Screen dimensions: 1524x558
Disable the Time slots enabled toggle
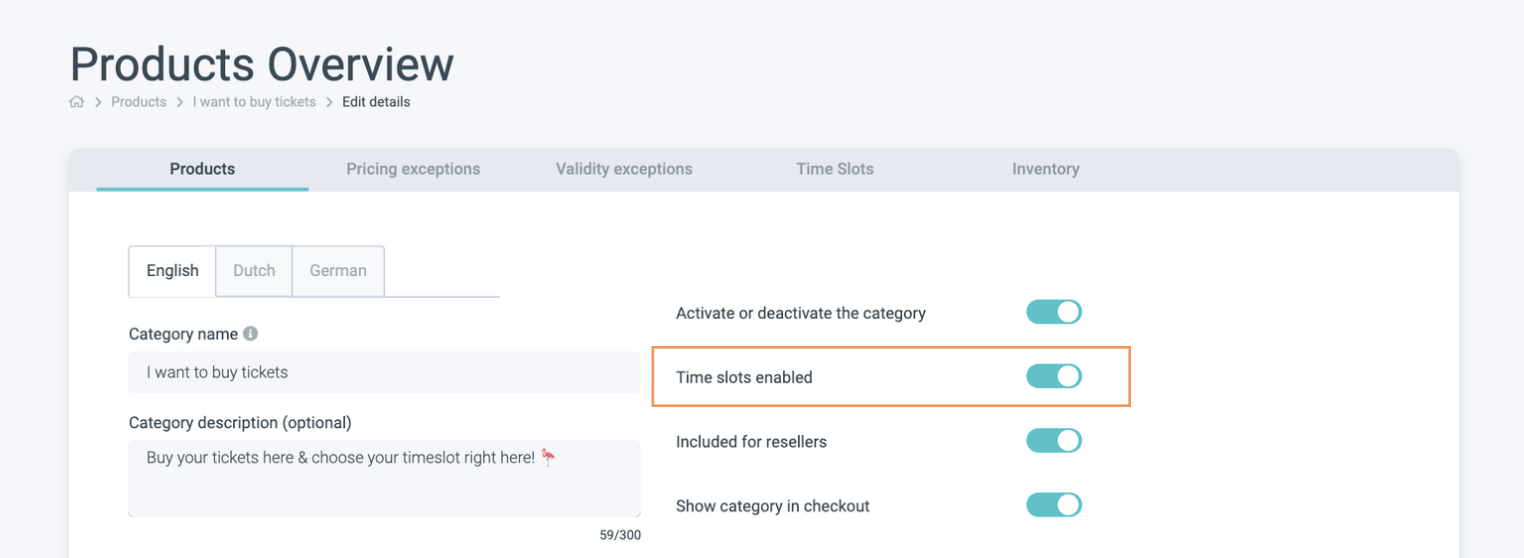1054,377
